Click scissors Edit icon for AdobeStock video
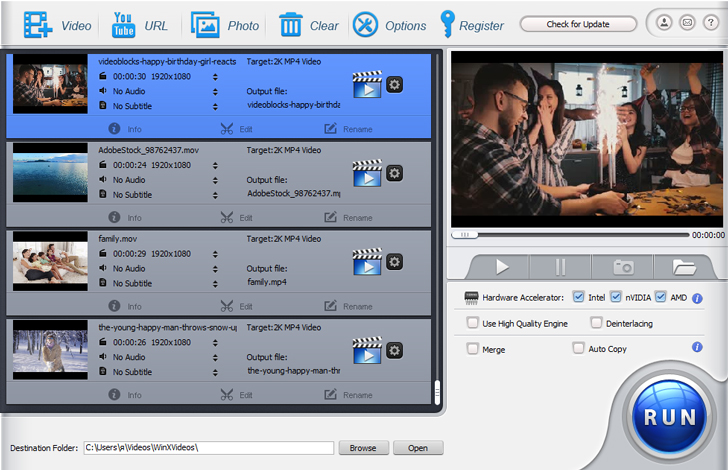This screenshot has height=470, width=728. point(227,217)
